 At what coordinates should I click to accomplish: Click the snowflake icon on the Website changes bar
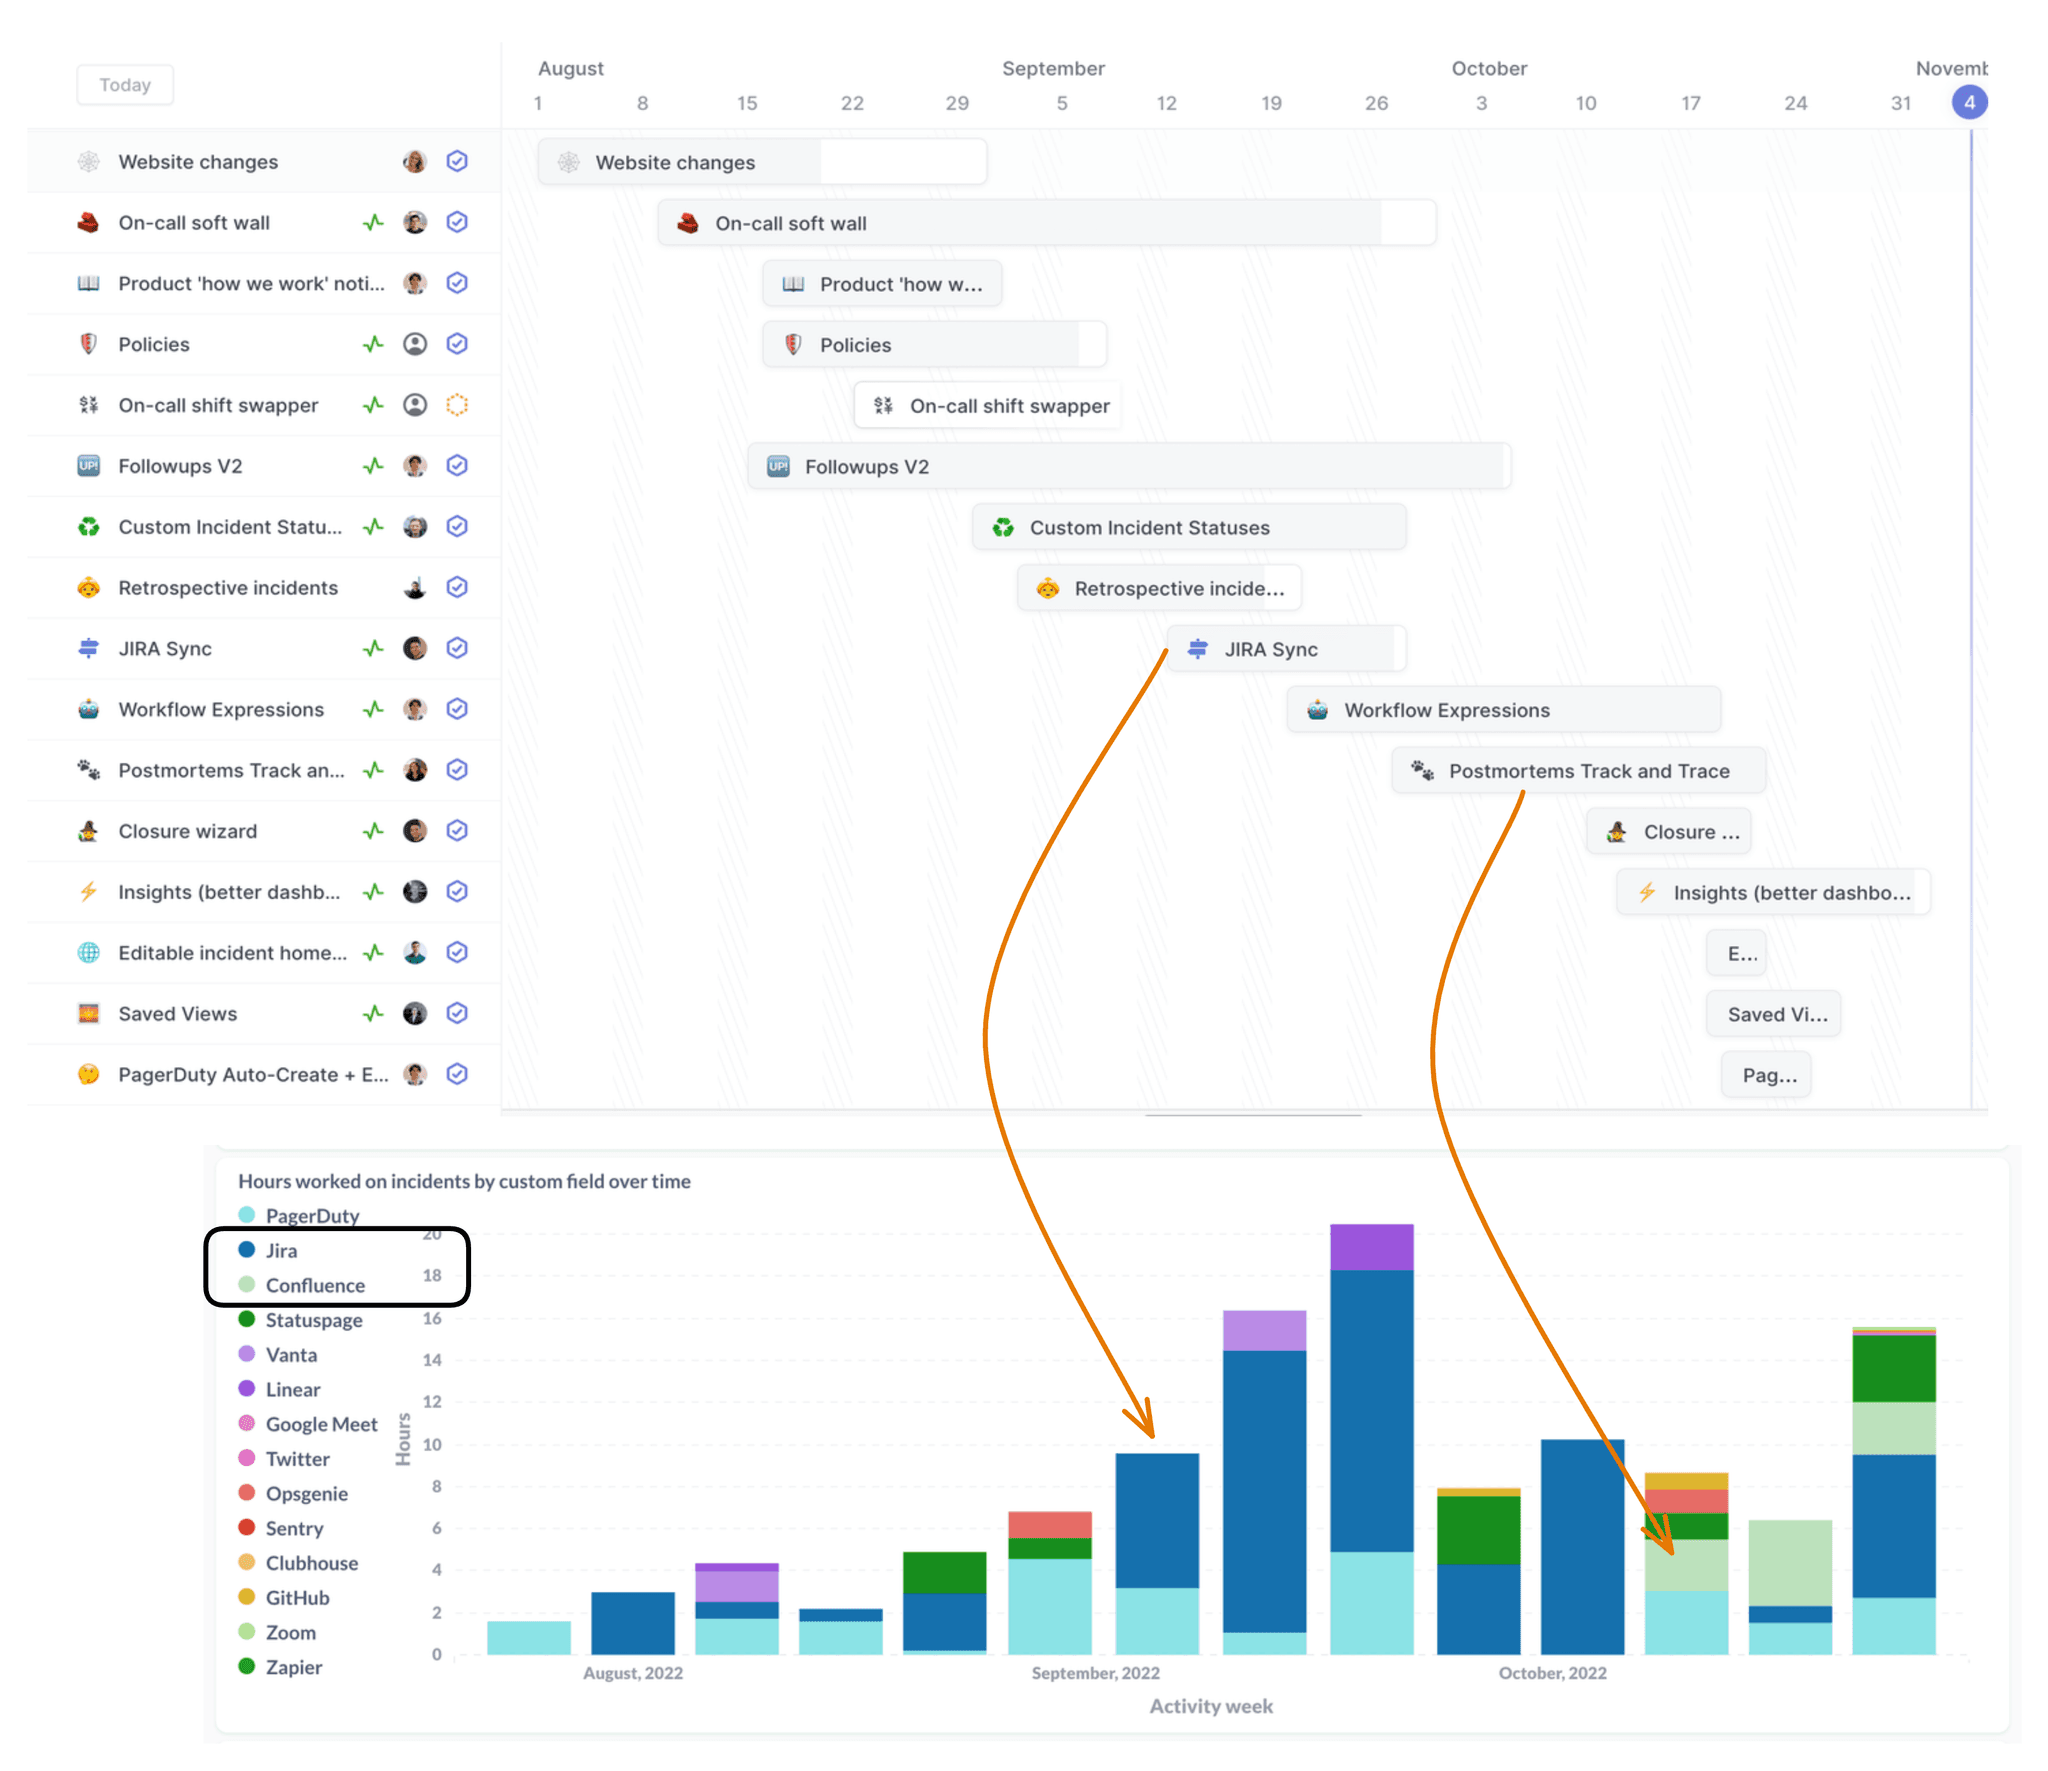point(568,162)
